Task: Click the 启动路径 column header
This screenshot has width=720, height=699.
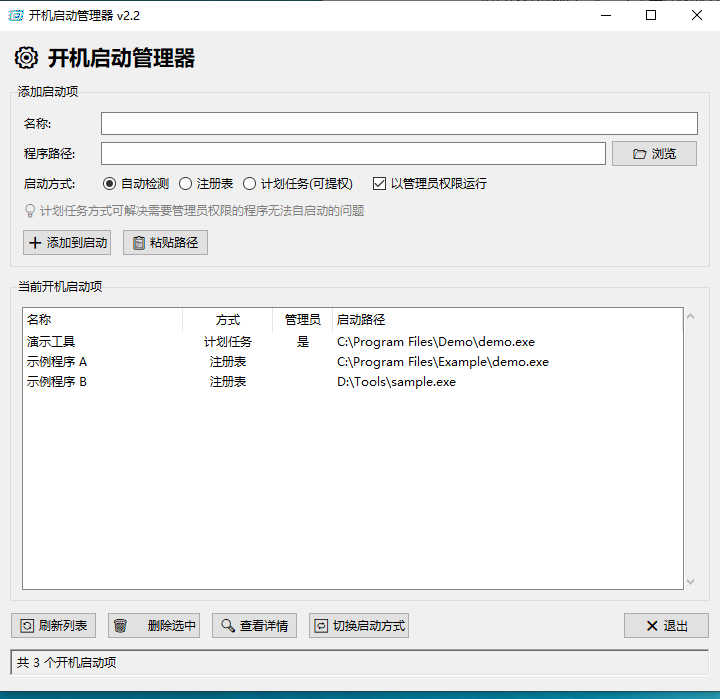Action: click(508, 320)
